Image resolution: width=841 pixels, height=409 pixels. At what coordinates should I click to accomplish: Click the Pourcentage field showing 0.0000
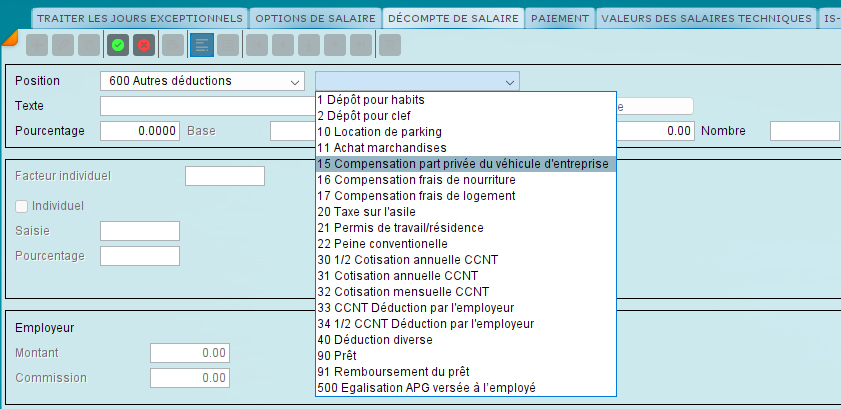click(140, 131)
